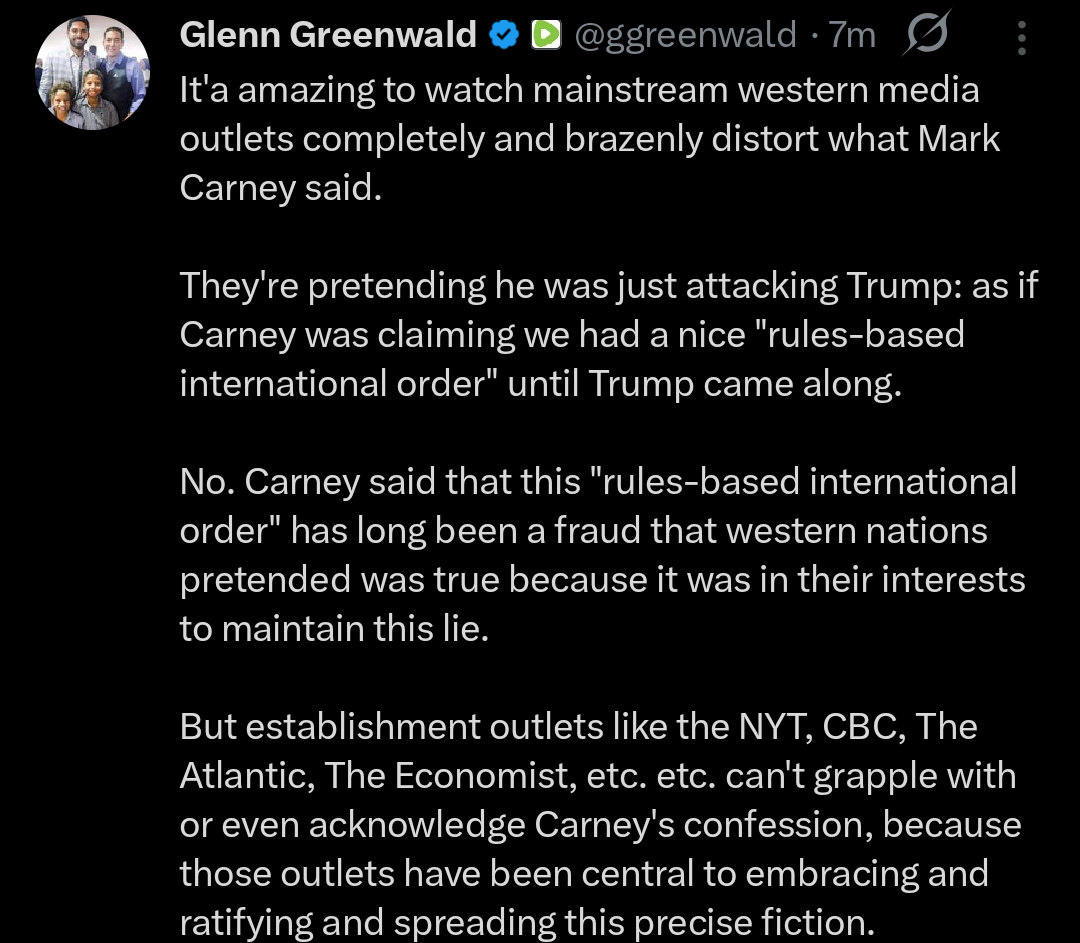Screen dimensions: 1080x943
Task: Open Glenn Greenwald's profile picture
Action: point(92,74)
